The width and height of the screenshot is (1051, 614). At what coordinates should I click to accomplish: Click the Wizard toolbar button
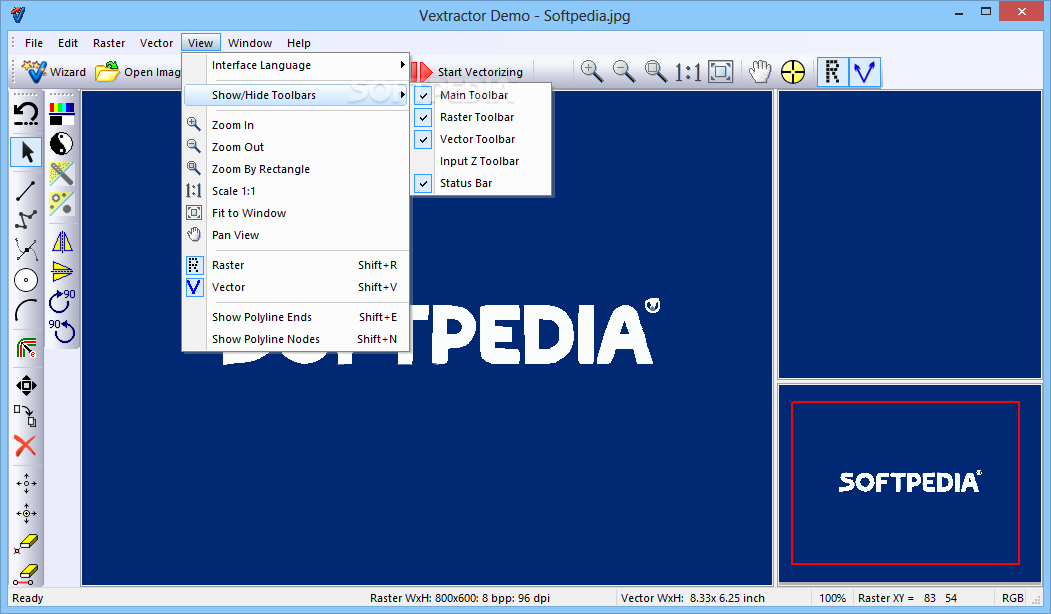(54, 72)
